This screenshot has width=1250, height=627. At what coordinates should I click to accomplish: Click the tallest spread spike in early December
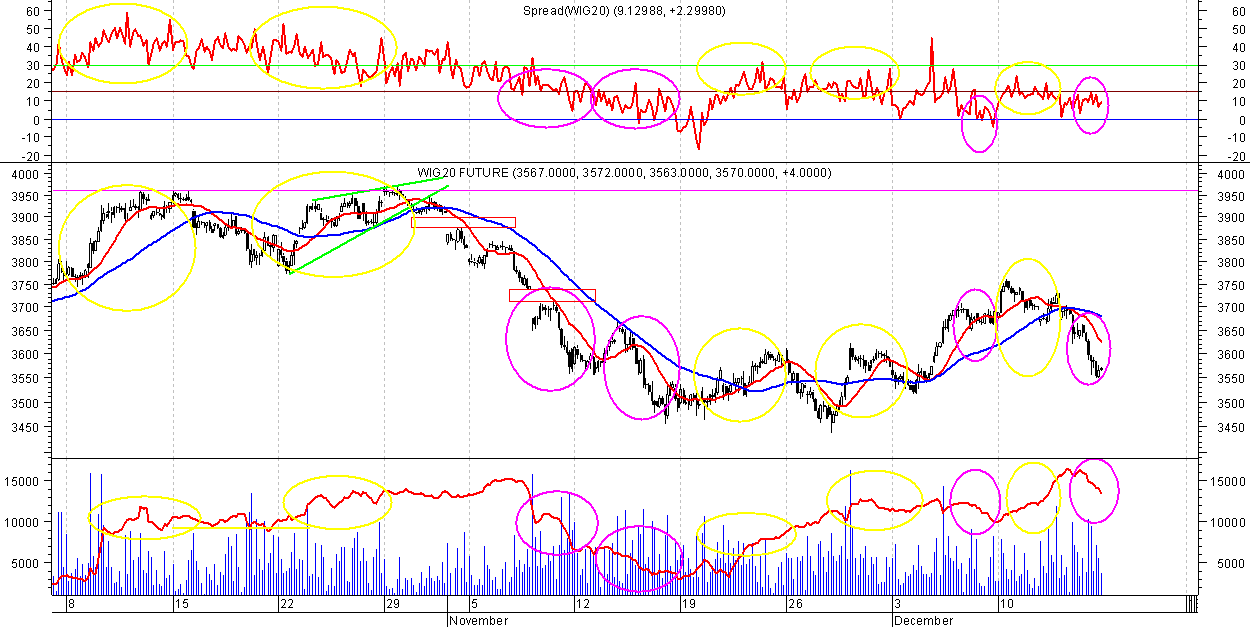pyautogui.click(x=932, y=42)
